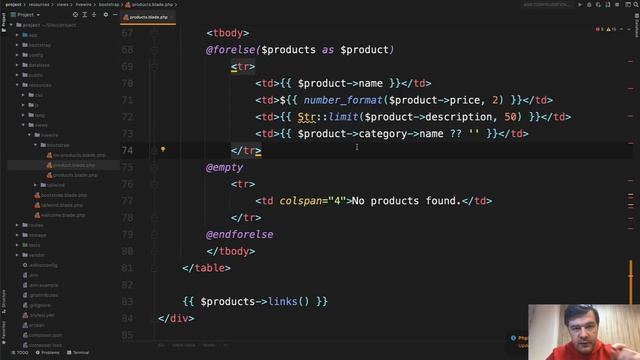Click the webcam video overlay thumbnail
The width and height of the screenshot is (640, 360).
(584, 332)
